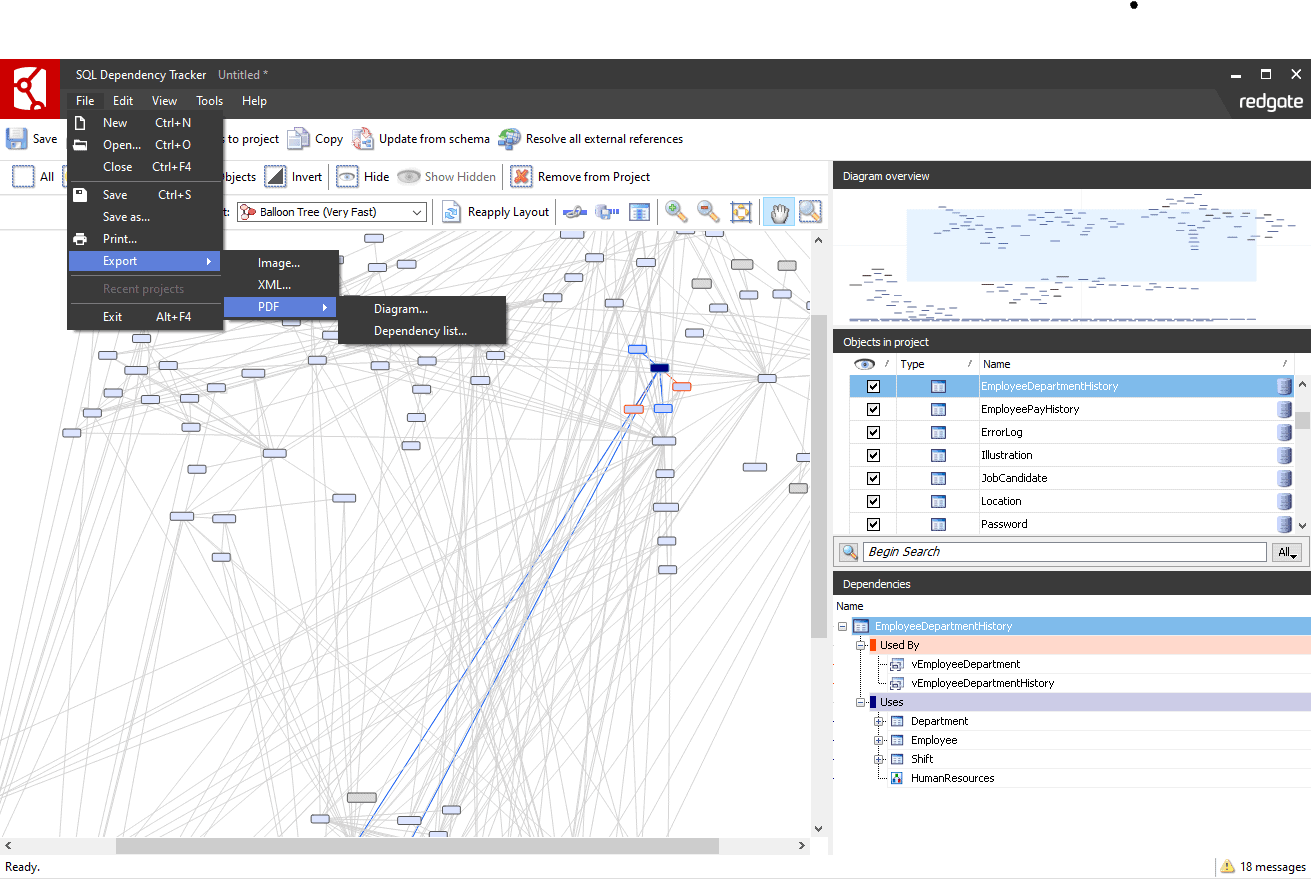Uncheck the EmployeePayHistory checkbox
Viewport: 1311px width, 879px height.
(873, 409)
